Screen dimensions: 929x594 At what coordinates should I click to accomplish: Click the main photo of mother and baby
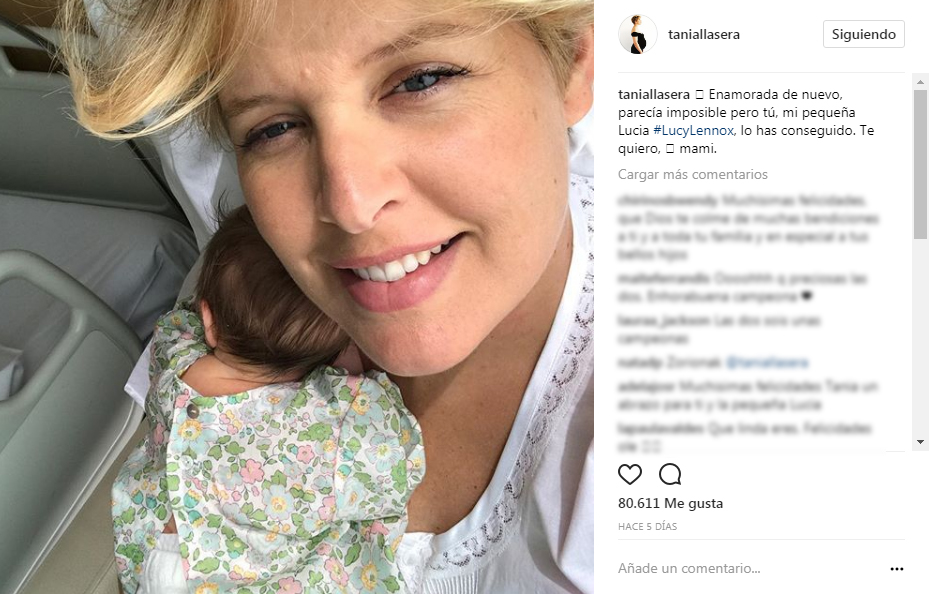[297, 297]
